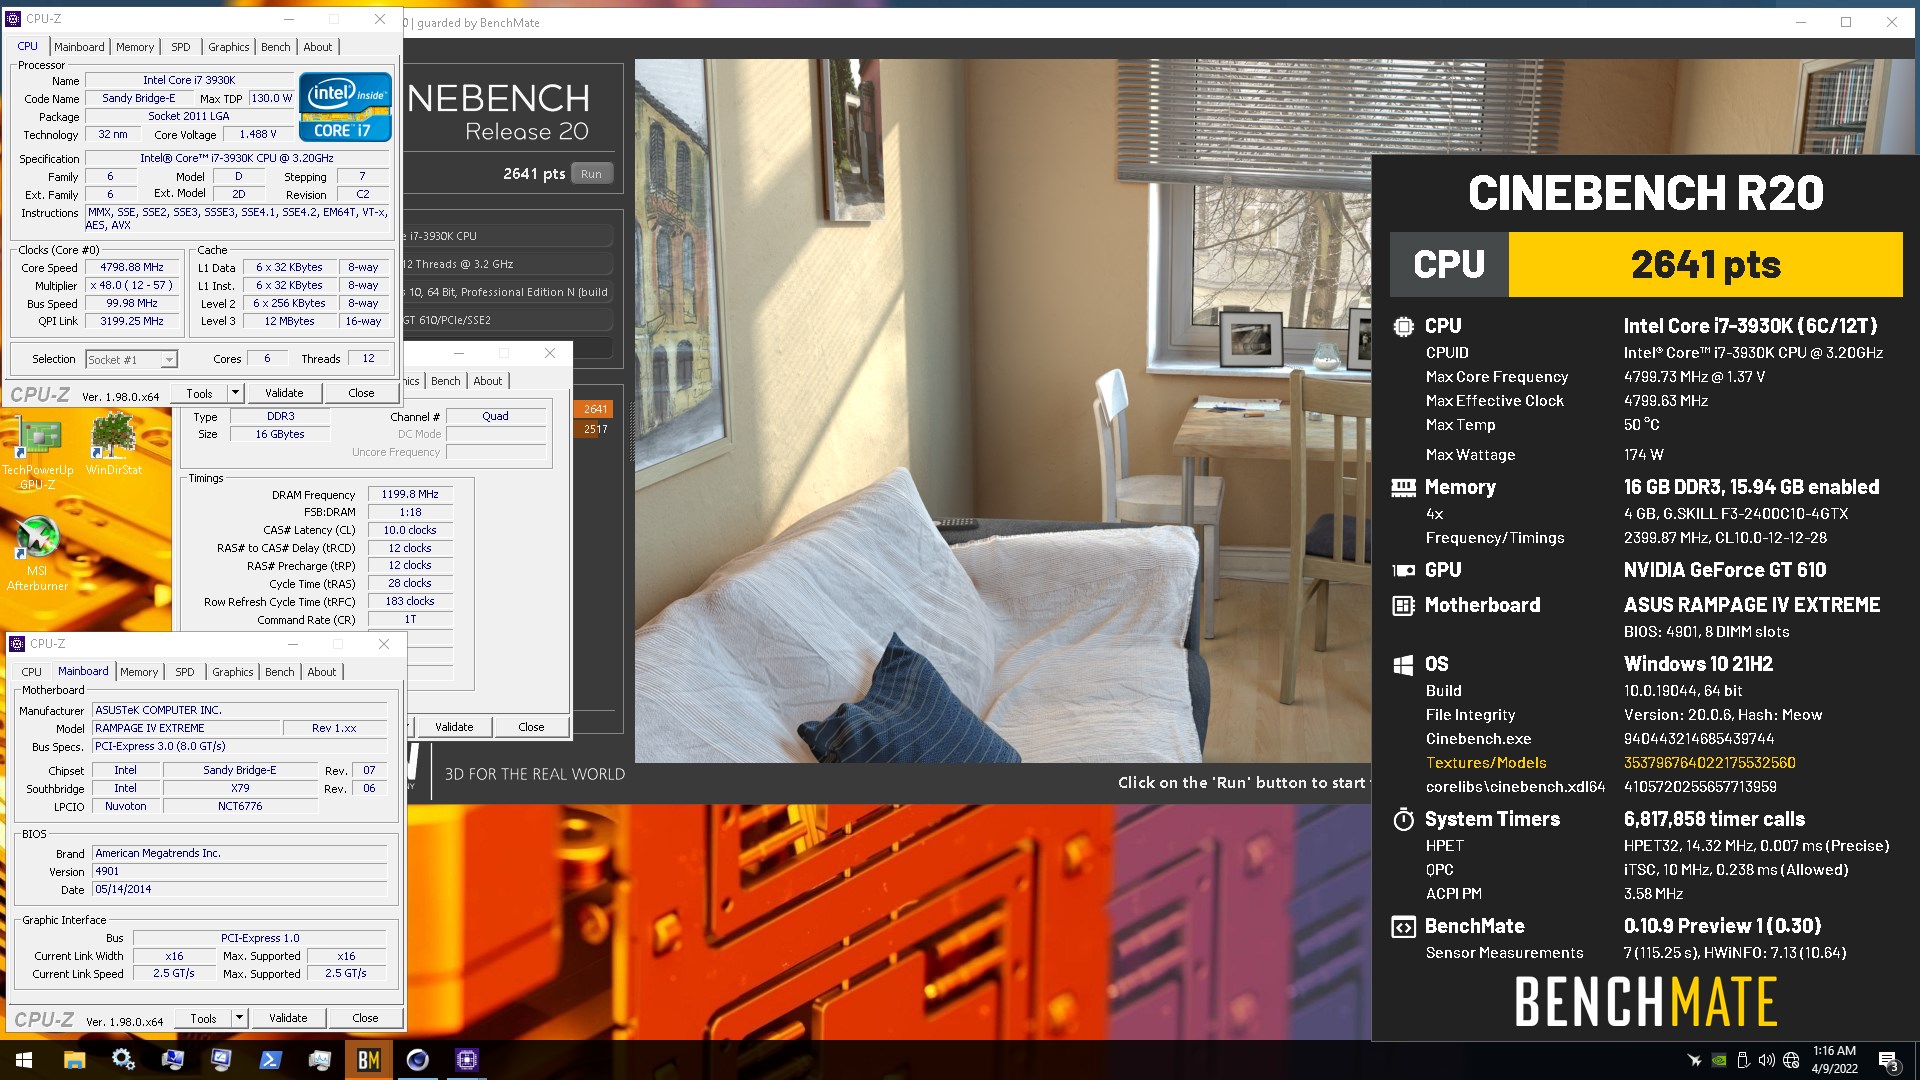Click the yellow 2641 pts score banner

click(1705, 265)
